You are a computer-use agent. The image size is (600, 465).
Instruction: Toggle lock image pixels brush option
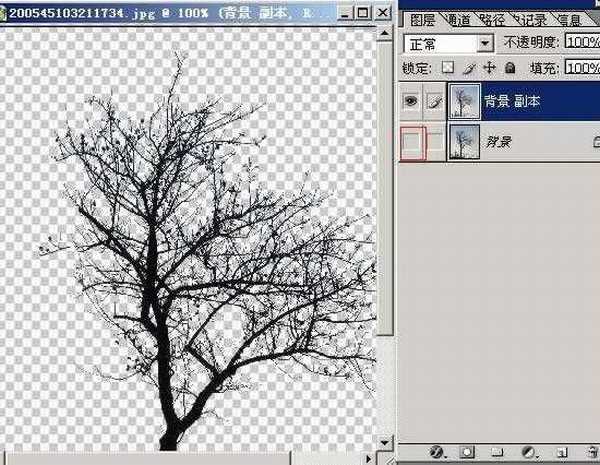click(x=469, y=68)
